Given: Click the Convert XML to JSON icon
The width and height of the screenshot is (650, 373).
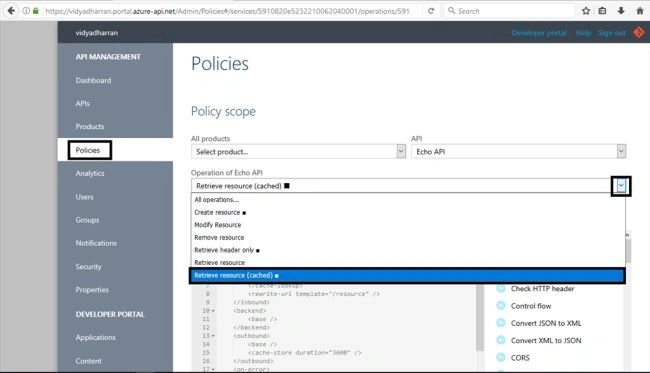Looking at the screenshot, I should point(501,340).
